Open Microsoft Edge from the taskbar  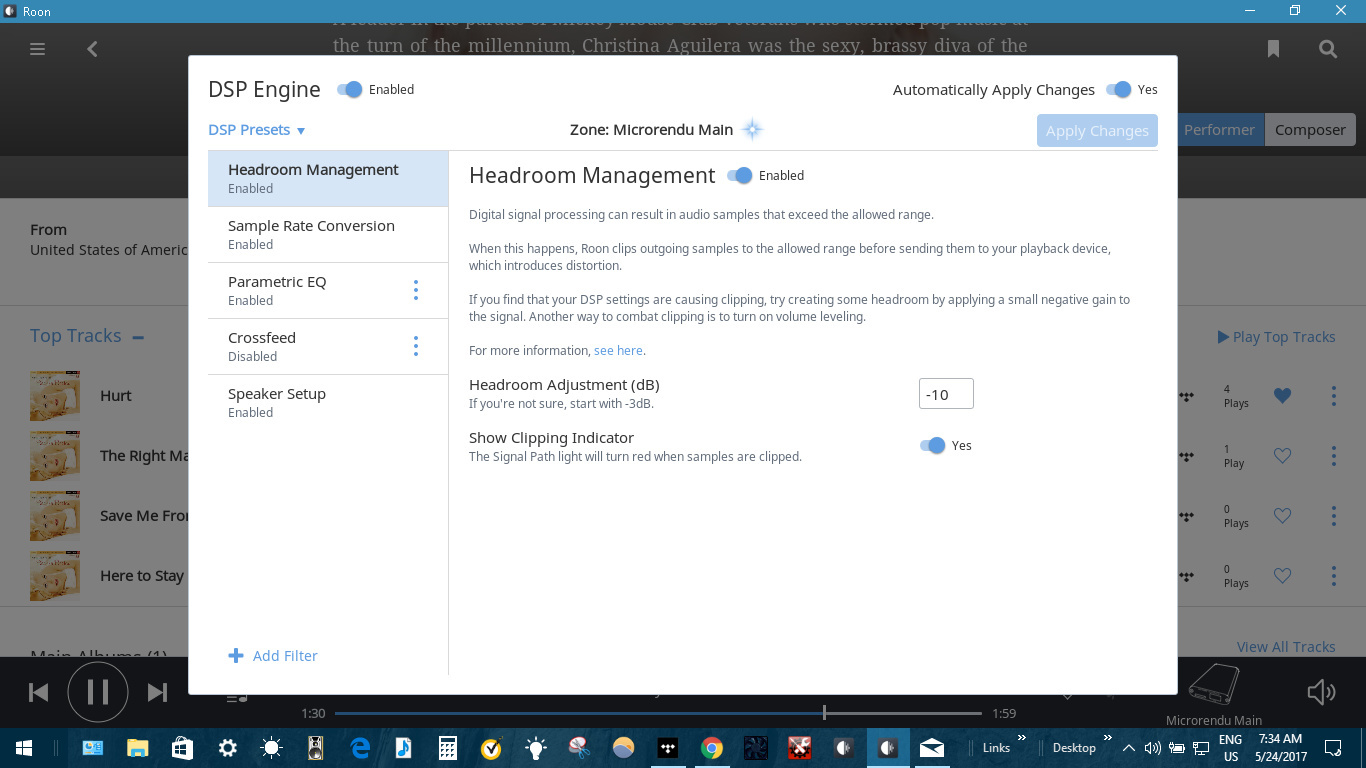pyautogui.click(x=359, y=748)
